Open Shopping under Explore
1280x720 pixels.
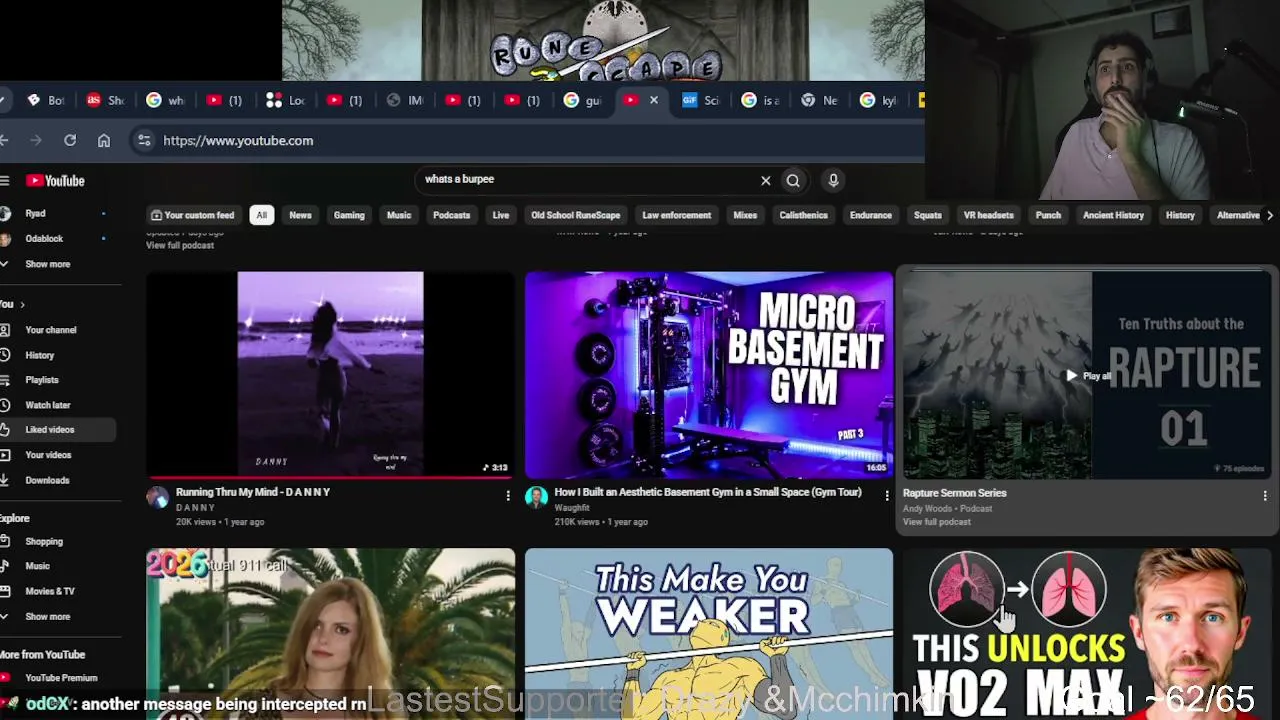pyautogui.click(x=44, y=541)
